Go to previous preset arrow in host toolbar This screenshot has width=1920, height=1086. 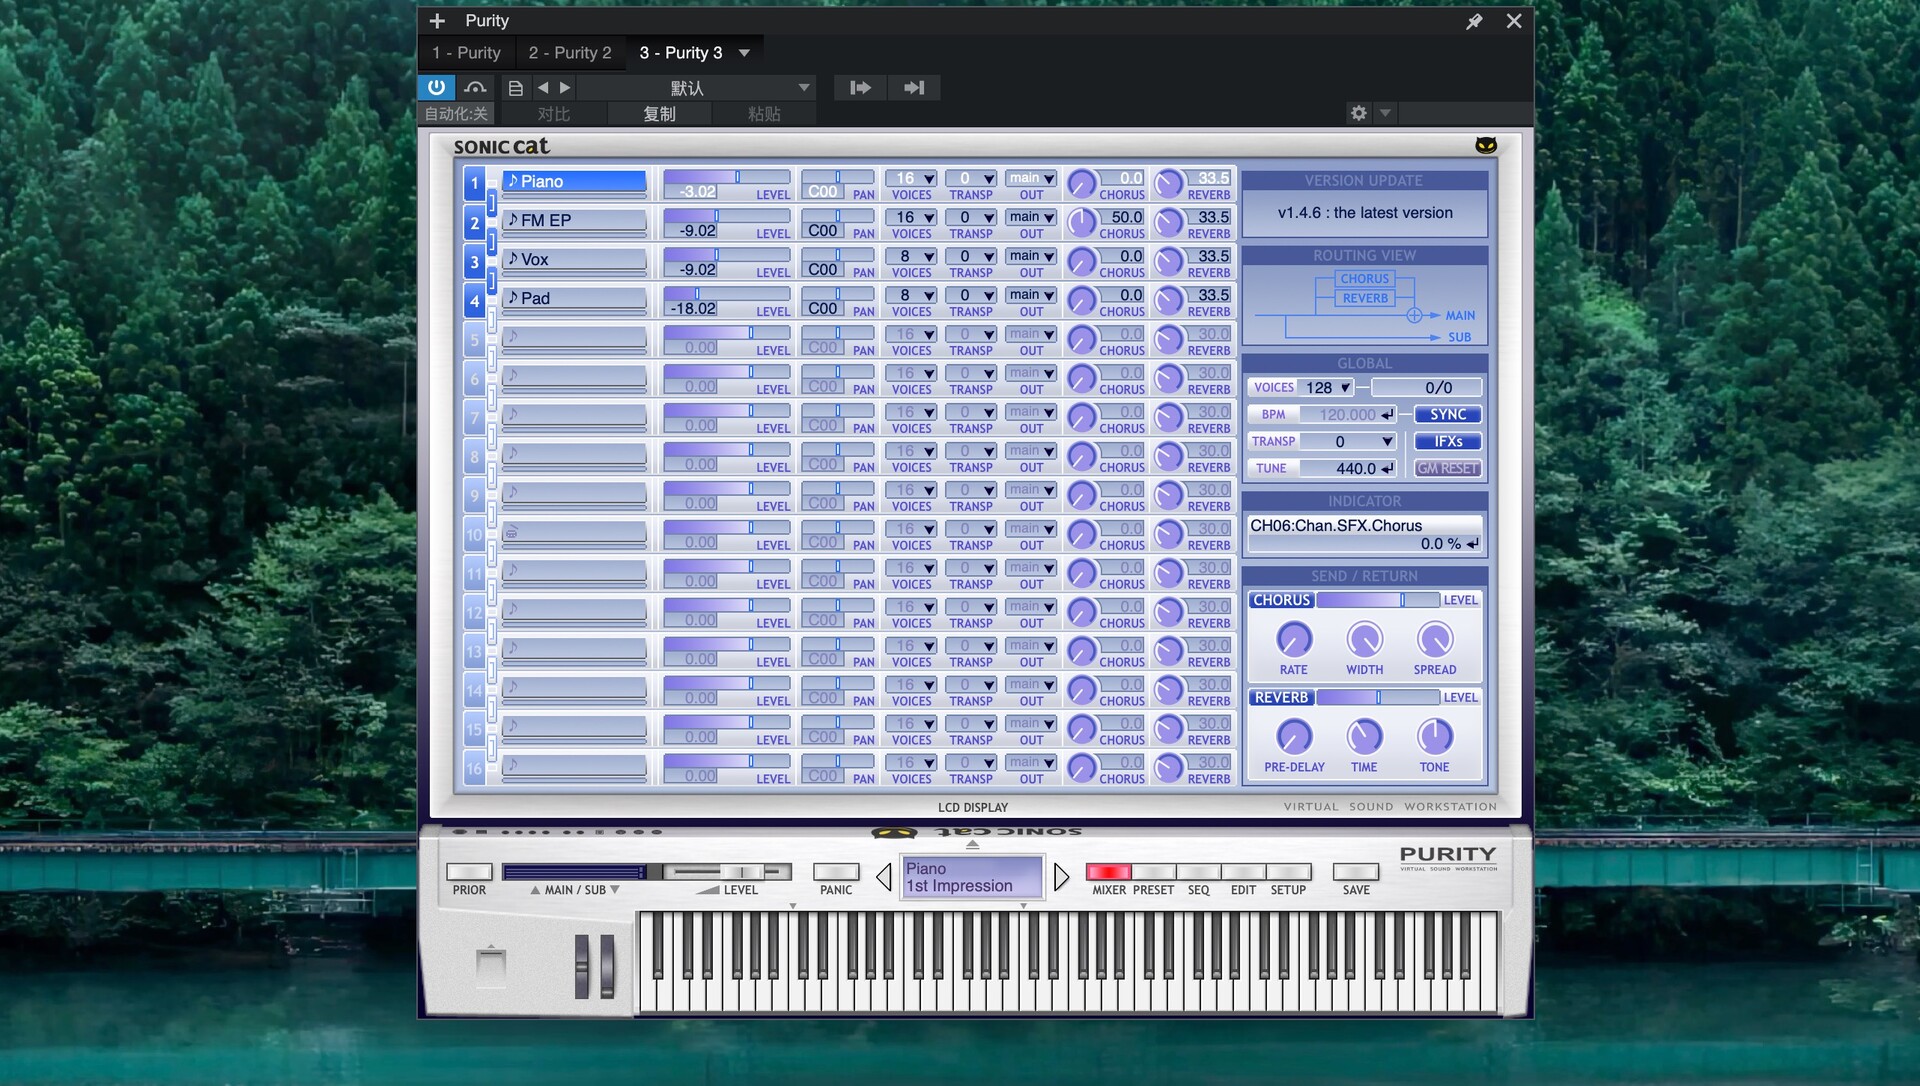(543, 88)
